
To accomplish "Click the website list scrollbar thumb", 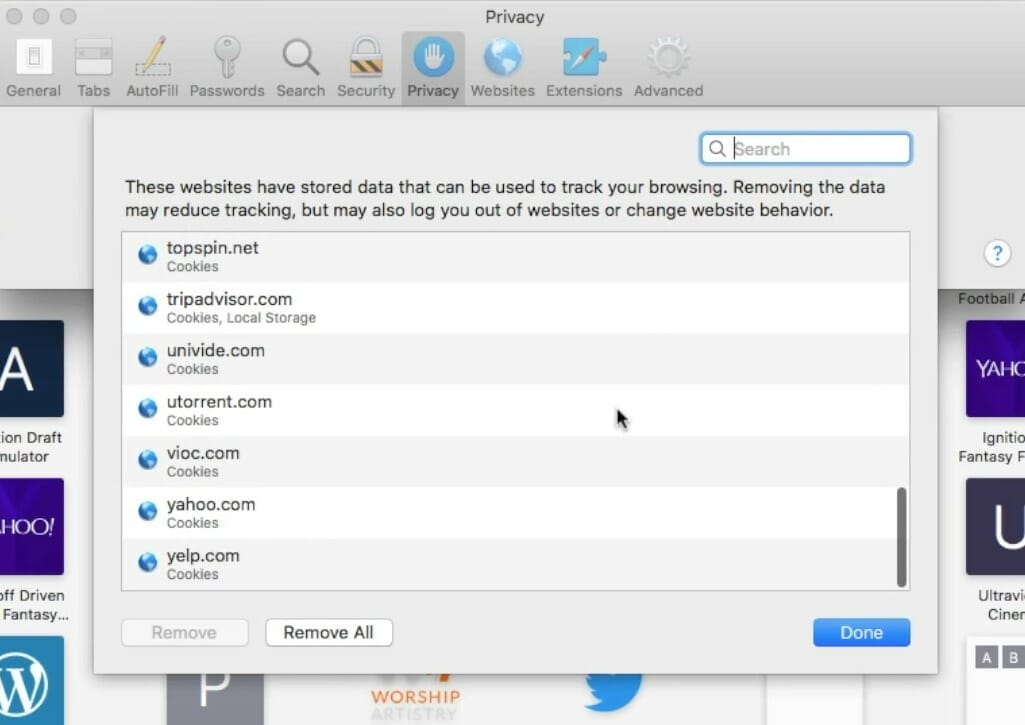I will (x=901, y=537).
